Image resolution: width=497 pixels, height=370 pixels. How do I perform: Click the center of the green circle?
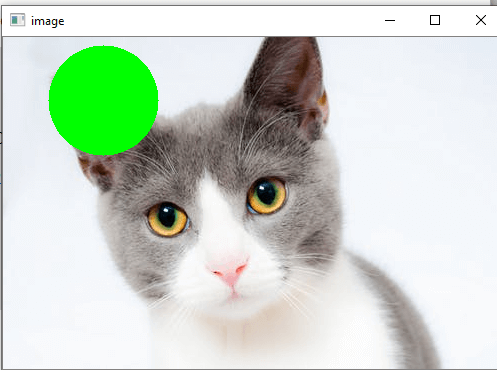(103, 100)
